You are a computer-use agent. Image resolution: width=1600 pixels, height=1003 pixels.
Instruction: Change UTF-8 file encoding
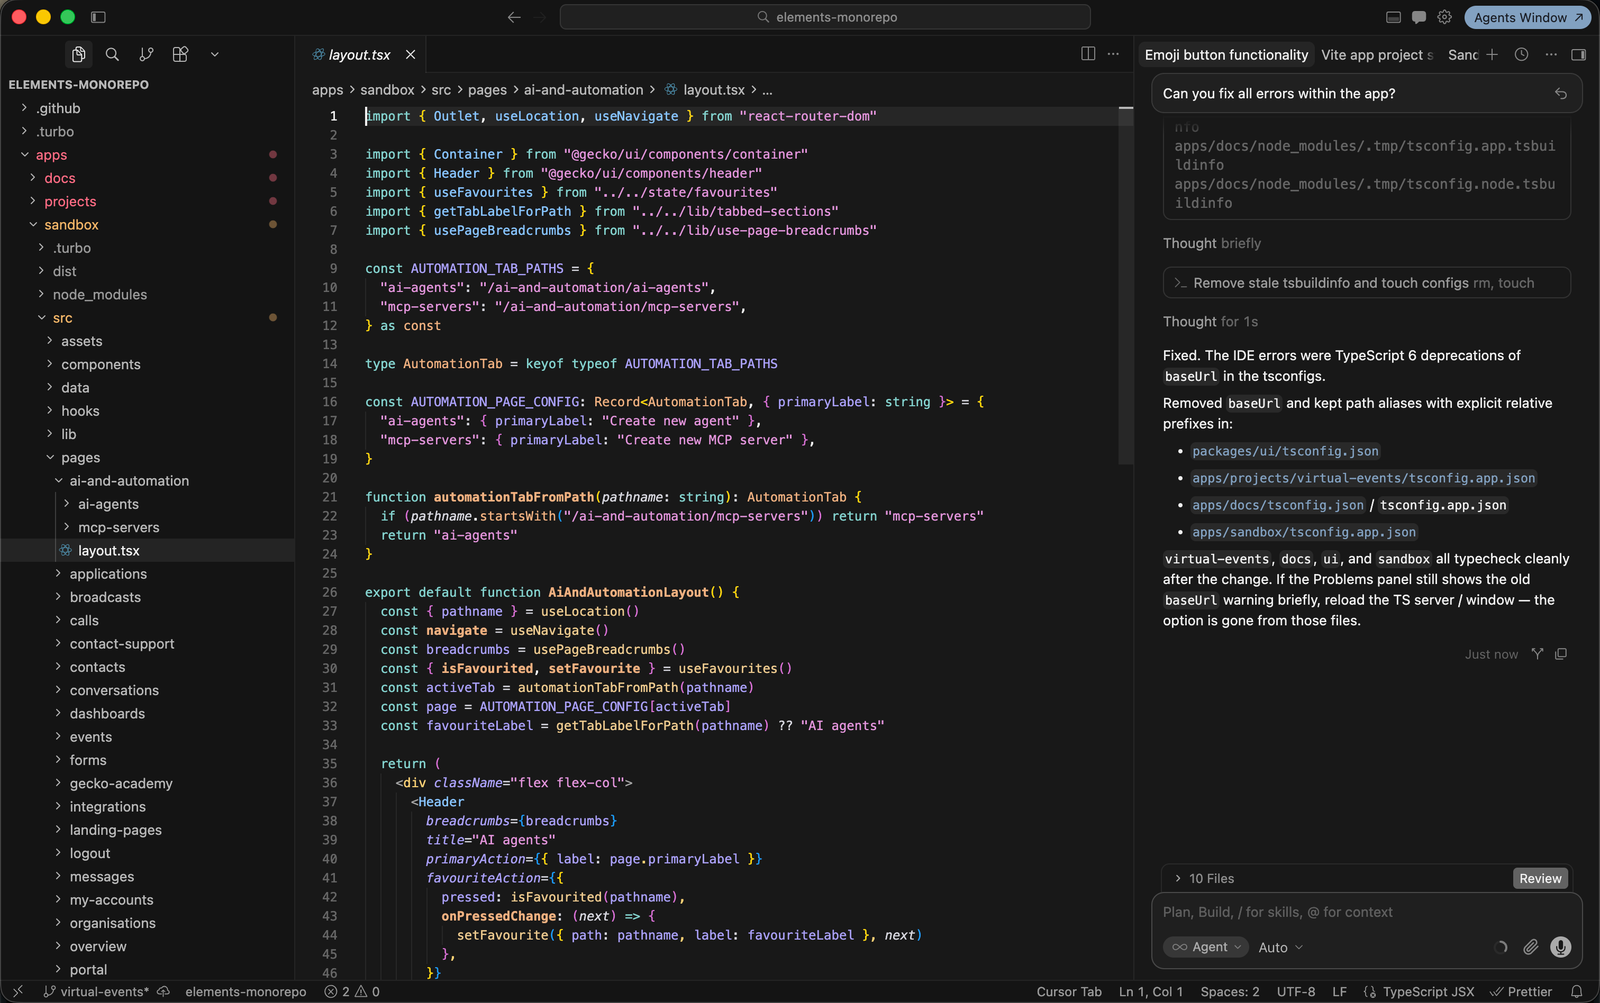(x=1296, y=991)
